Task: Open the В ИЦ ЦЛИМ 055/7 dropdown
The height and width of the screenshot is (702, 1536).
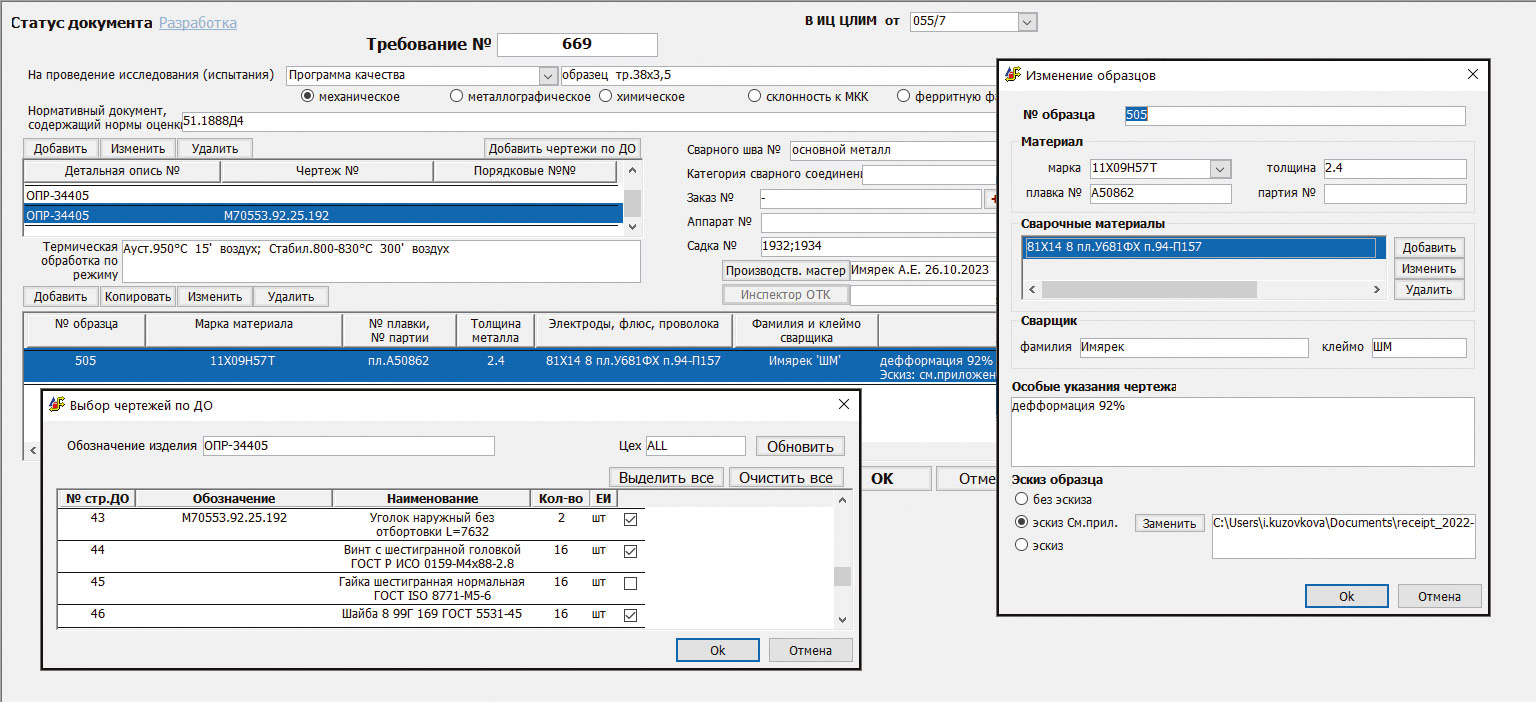Action: tap(1027, 22)
